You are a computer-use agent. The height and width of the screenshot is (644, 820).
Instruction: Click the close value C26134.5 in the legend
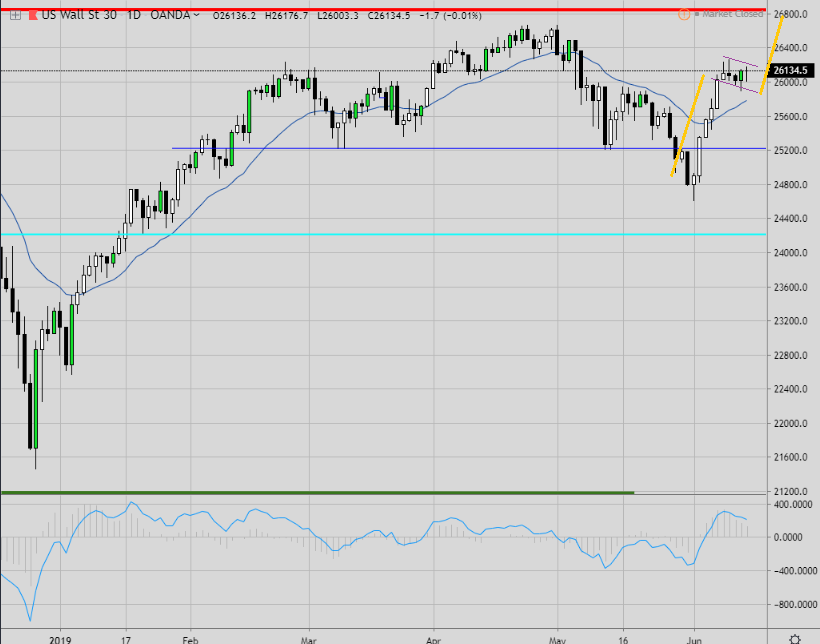pyautogui.click(x=389, y=16)
